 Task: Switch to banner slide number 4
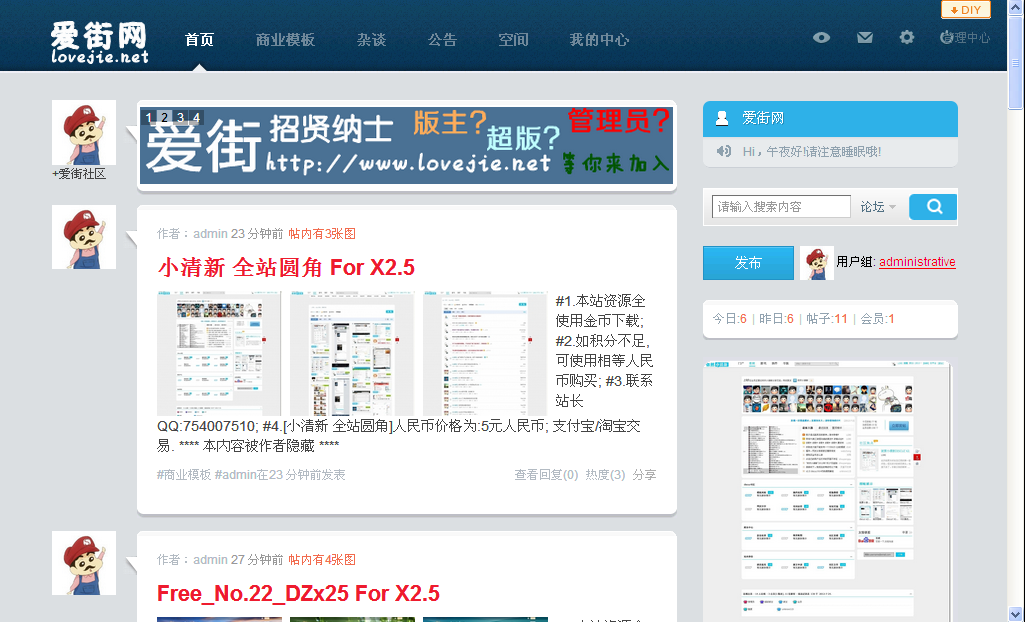click(x=194, y=117)
